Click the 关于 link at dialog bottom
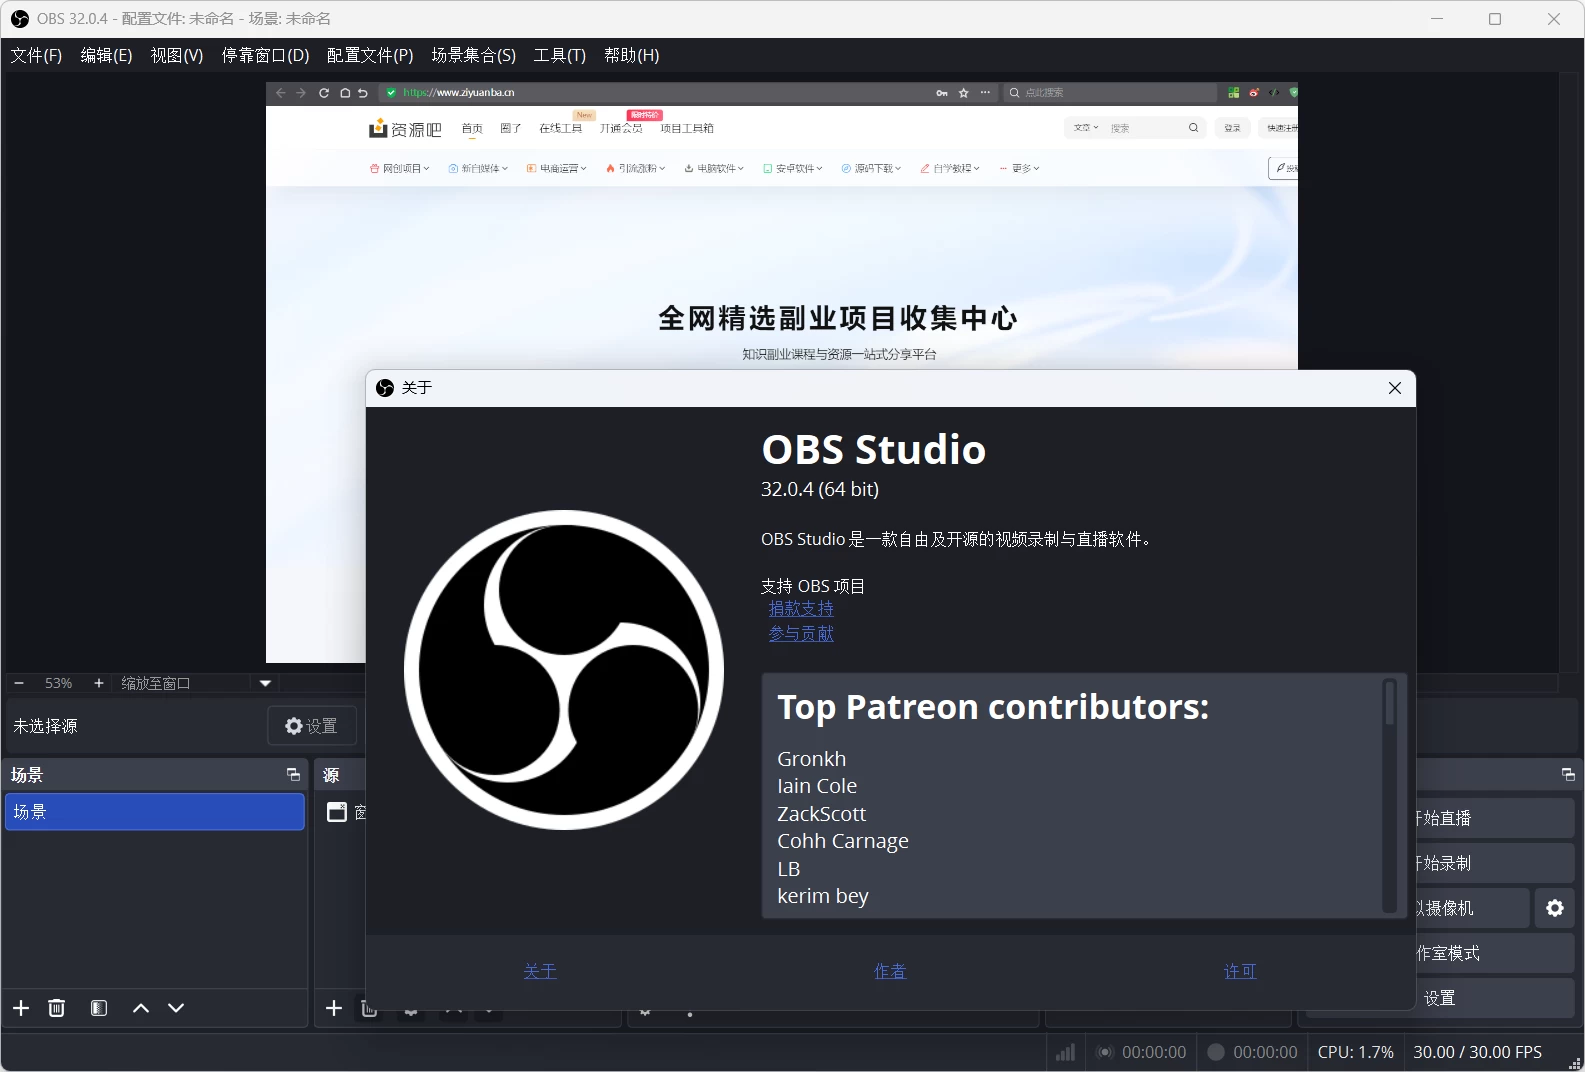This screenshot has height=1072, width=1585. (x=540, y=972)
